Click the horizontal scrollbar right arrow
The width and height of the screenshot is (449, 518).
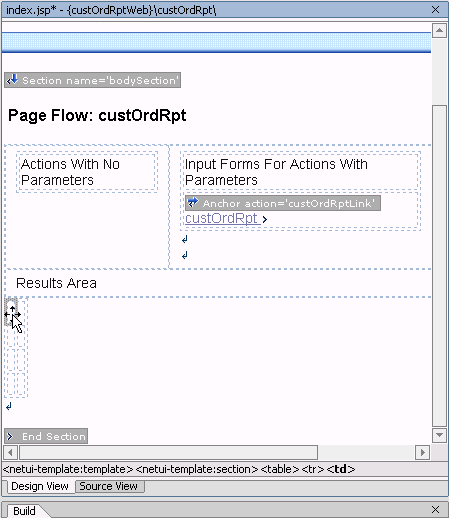422,452
